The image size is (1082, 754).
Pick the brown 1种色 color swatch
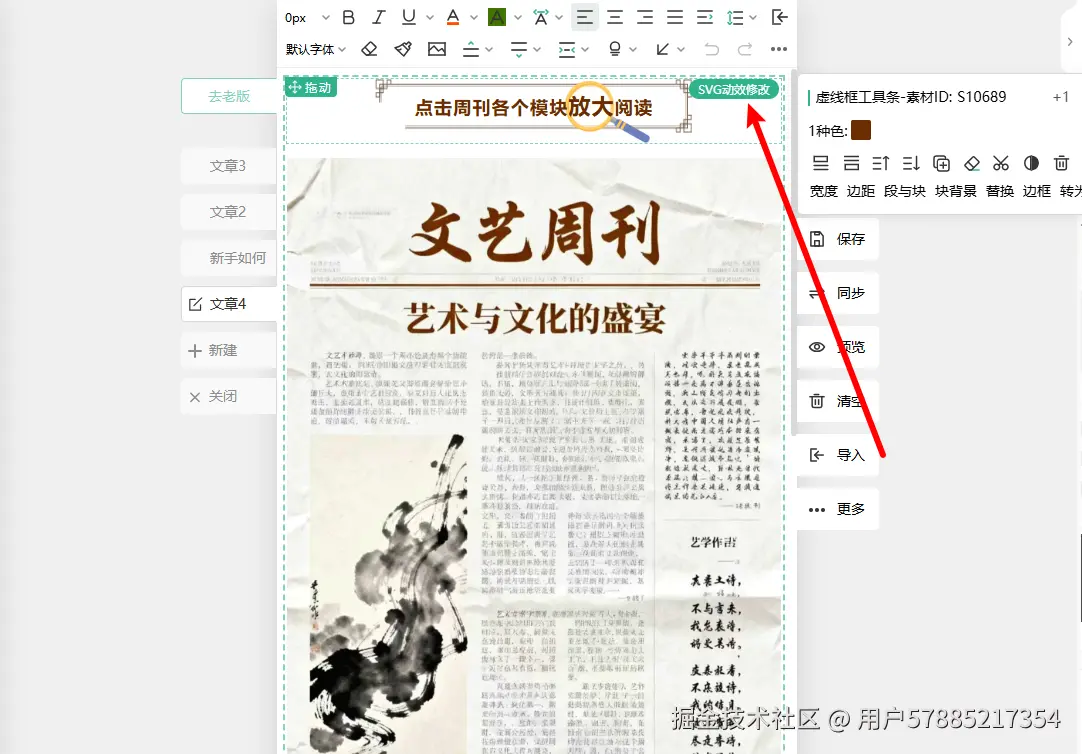point(860,130)
